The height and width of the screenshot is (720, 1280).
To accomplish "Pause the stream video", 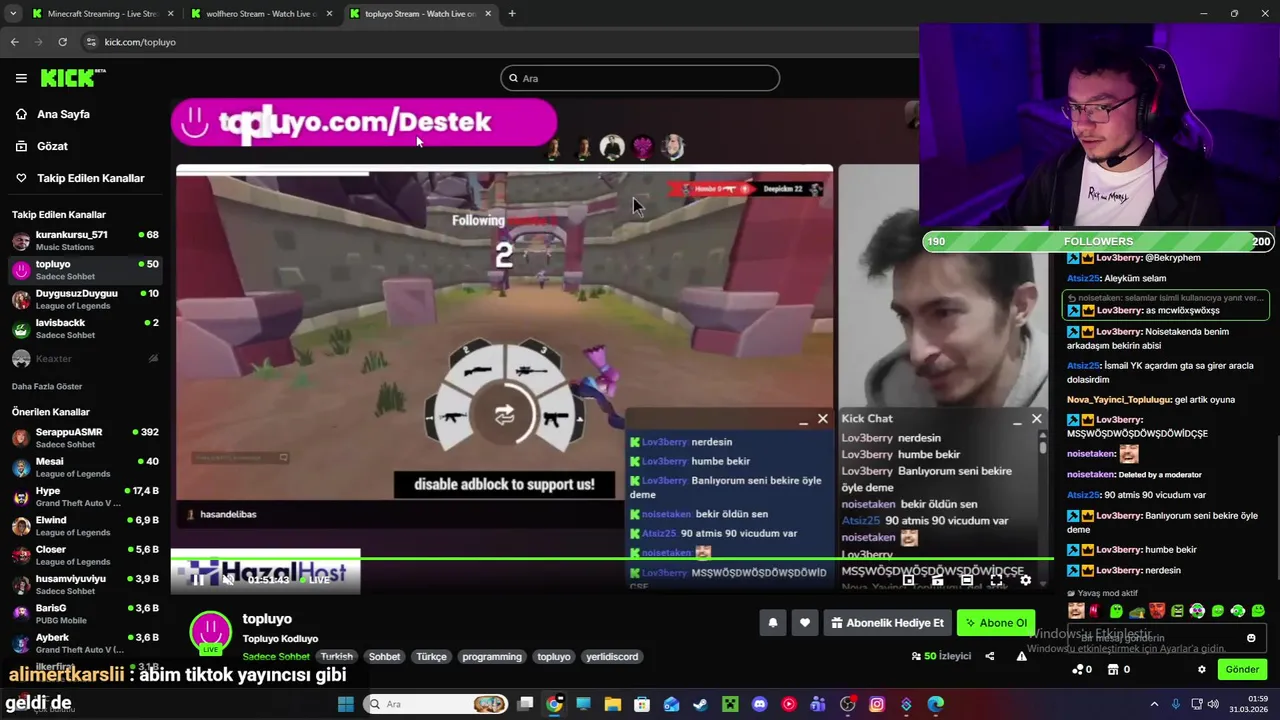I will pyautogui.click(x=198, y=579).
